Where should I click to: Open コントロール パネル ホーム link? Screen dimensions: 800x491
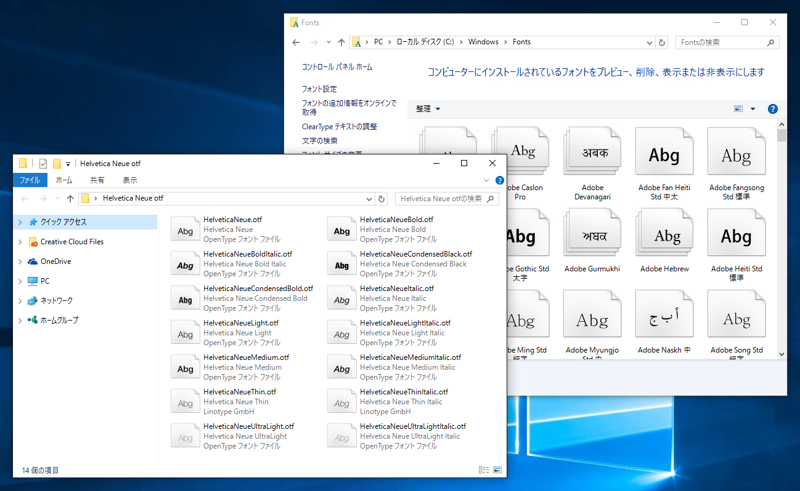[337, 67]
